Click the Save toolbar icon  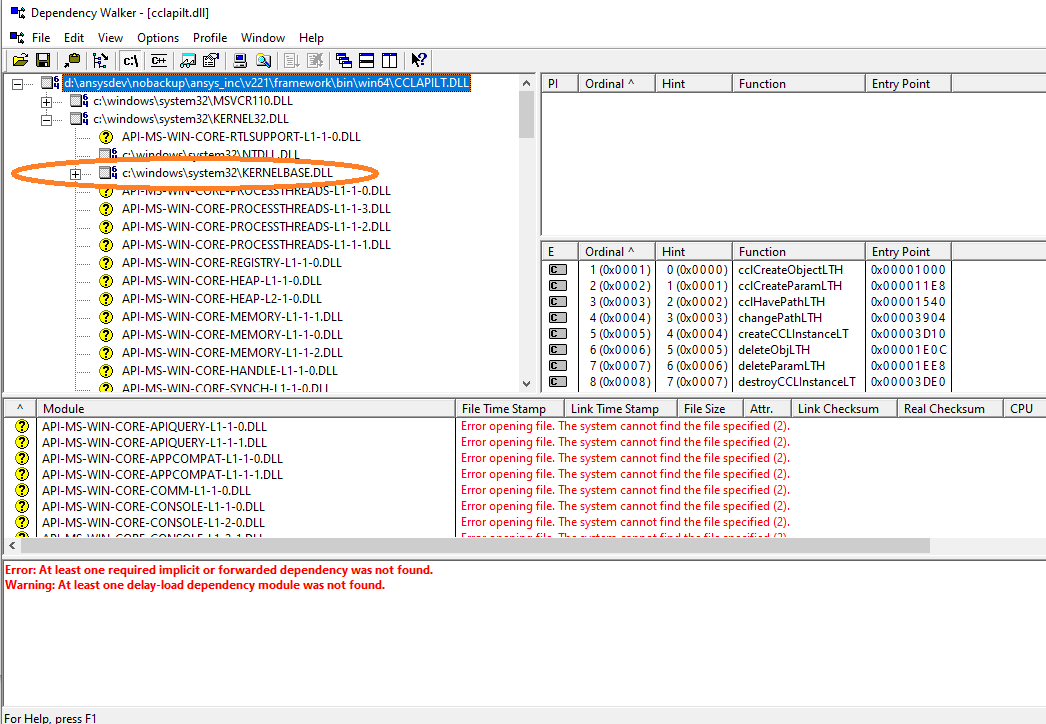pos(43,61)
